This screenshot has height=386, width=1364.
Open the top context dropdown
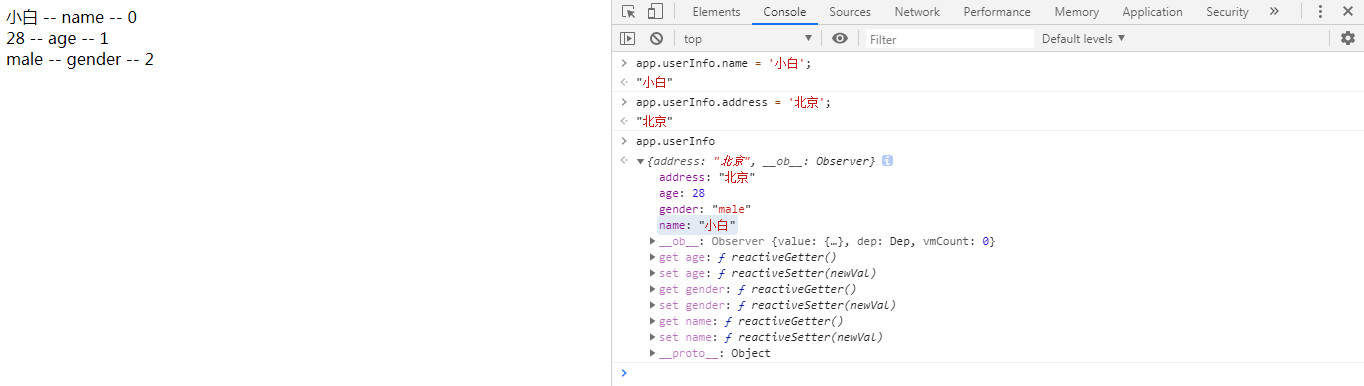click(x=748, y=38)
